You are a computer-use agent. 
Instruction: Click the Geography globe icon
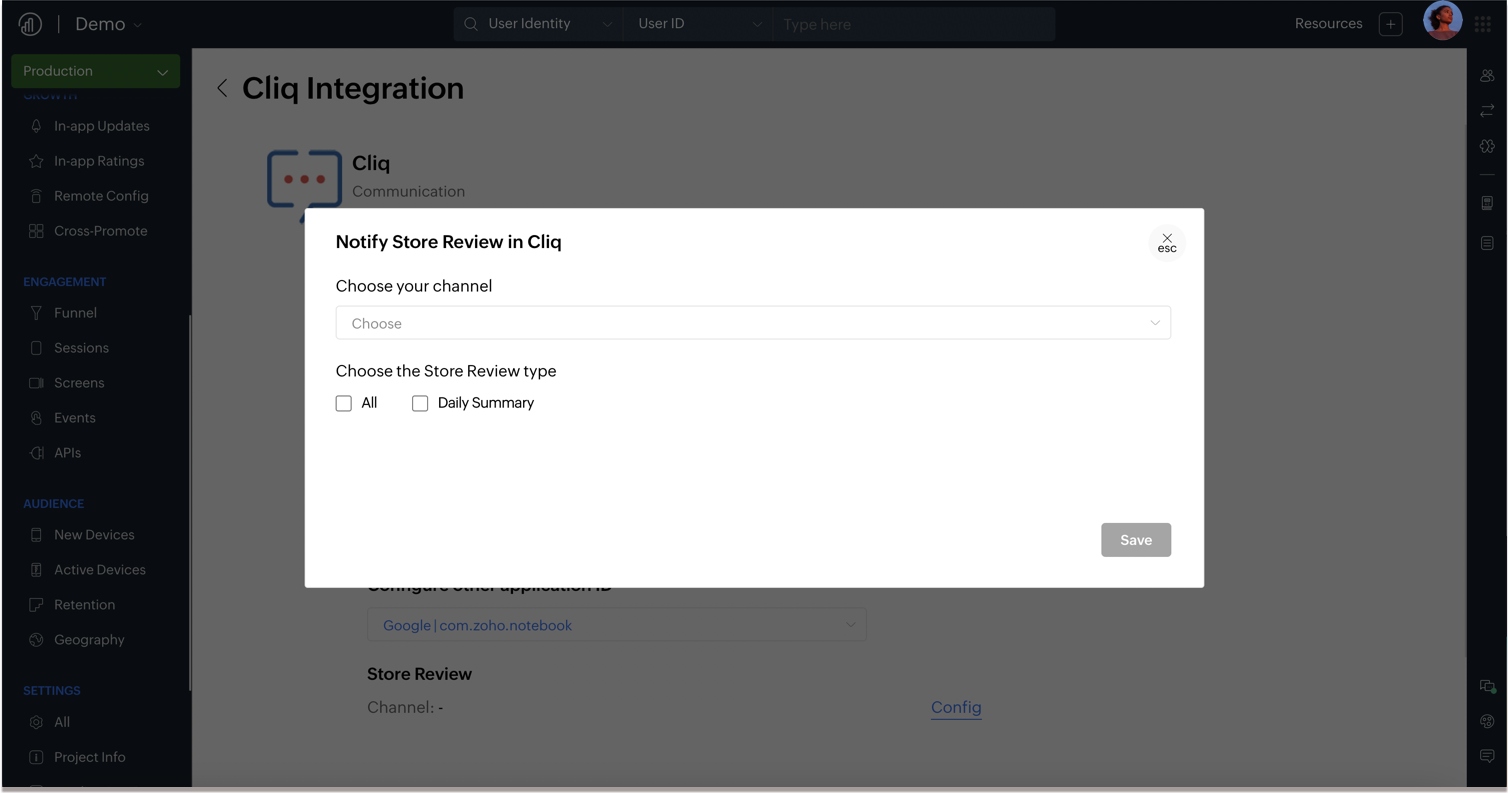pyautogui.click(x=36, y=640)
